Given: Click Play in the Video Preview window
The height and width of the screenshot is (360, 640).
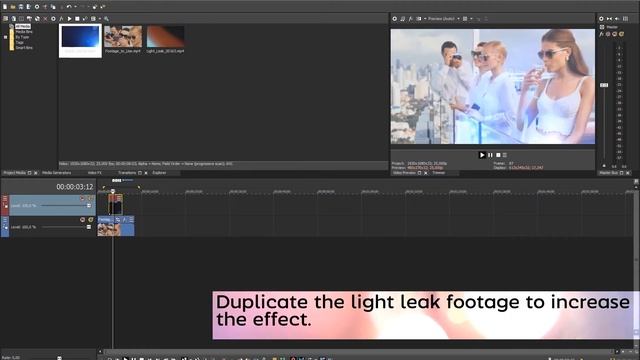Looking at the screenshot, I should [482, 155].
